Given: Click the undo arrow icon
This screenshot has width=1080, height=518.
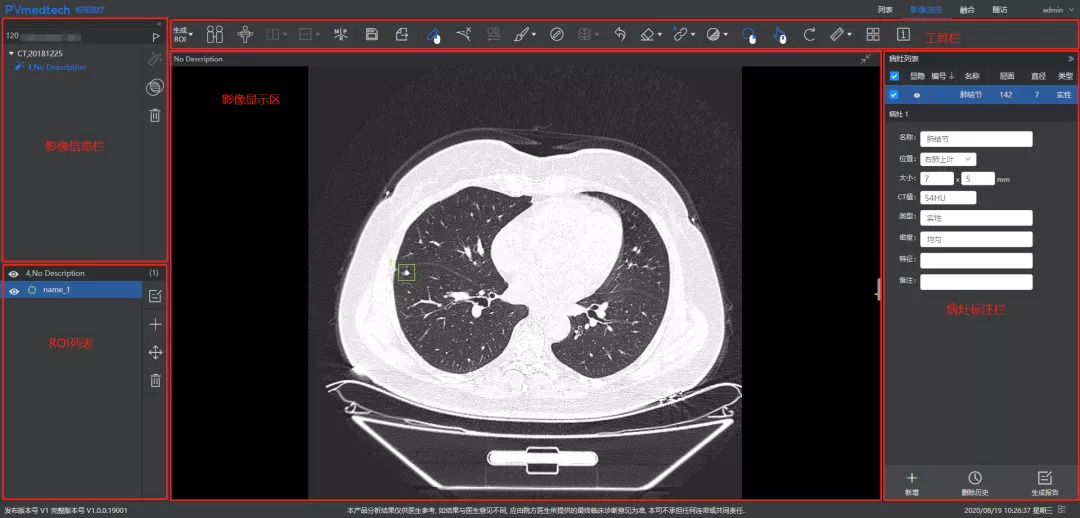Looking at the screenshot, I should click(619, 35).
